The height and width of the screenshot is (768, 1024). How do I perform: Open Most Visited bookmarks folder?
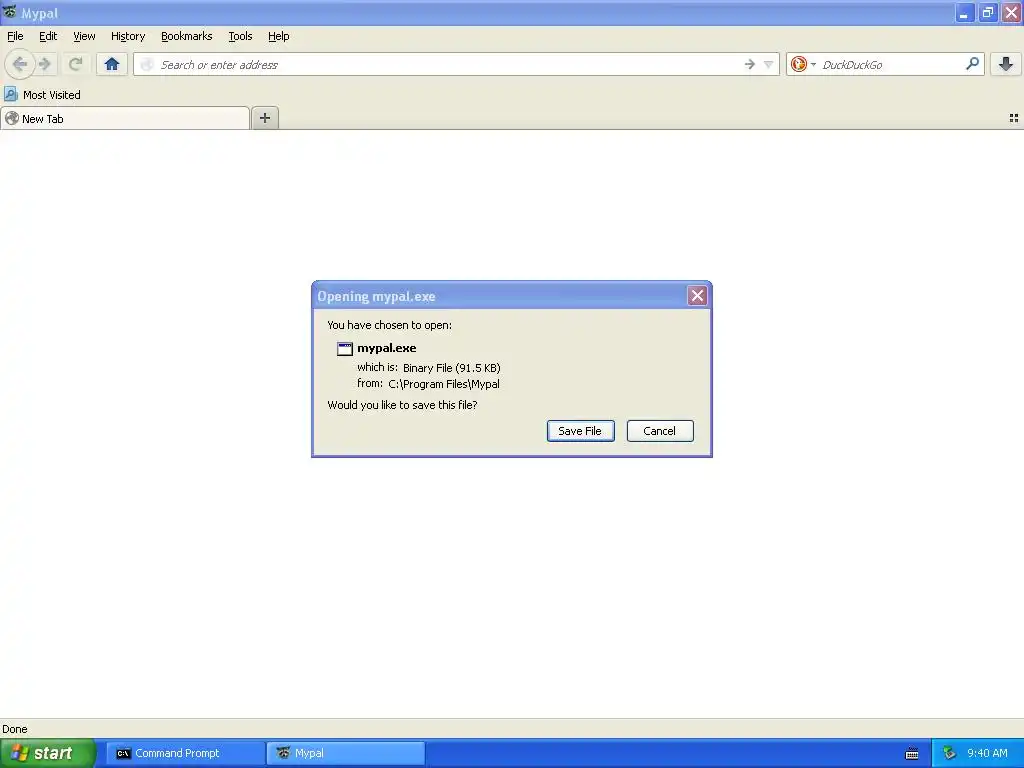click(x=43, y=95)
